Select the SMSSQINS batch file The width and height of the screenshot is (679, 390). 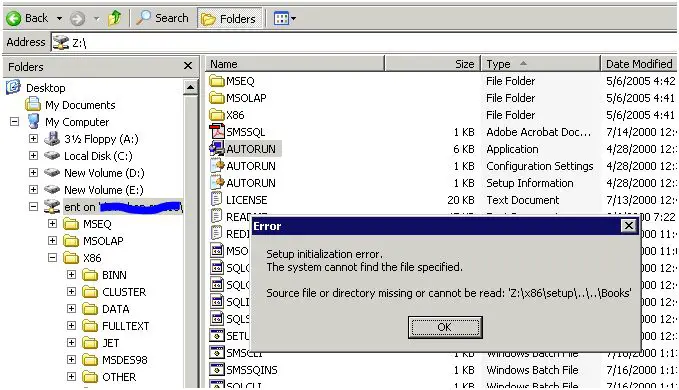tap(252, 370)
